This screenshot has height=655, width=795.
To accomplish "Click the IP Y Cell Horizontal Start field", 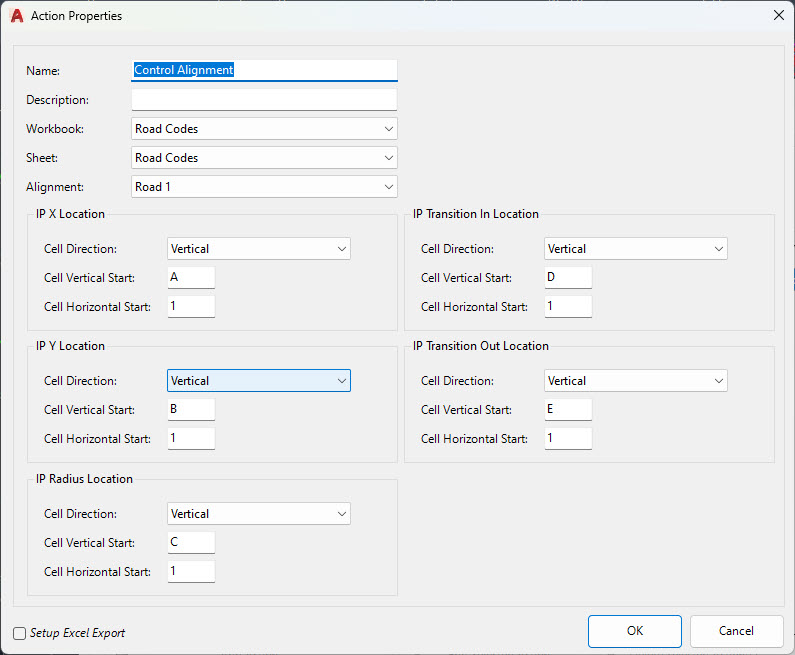I will click(x=191, y=439).
